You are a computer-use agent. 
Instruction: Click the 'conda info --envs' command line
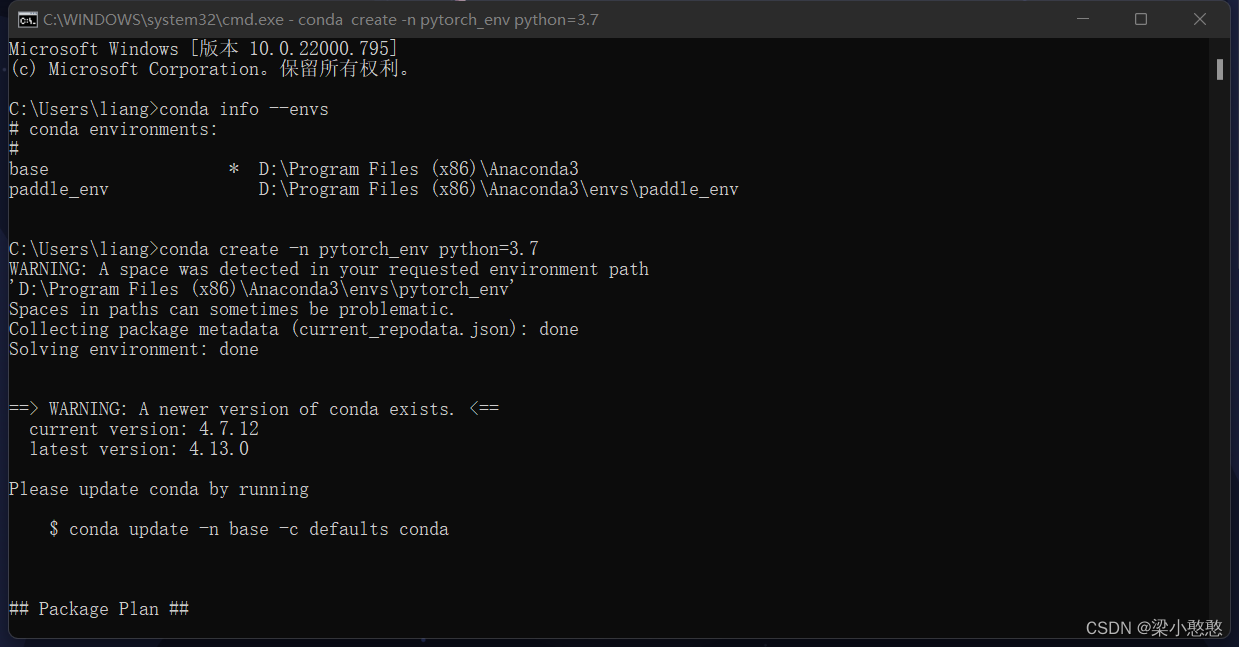click(x=243, y=109)
